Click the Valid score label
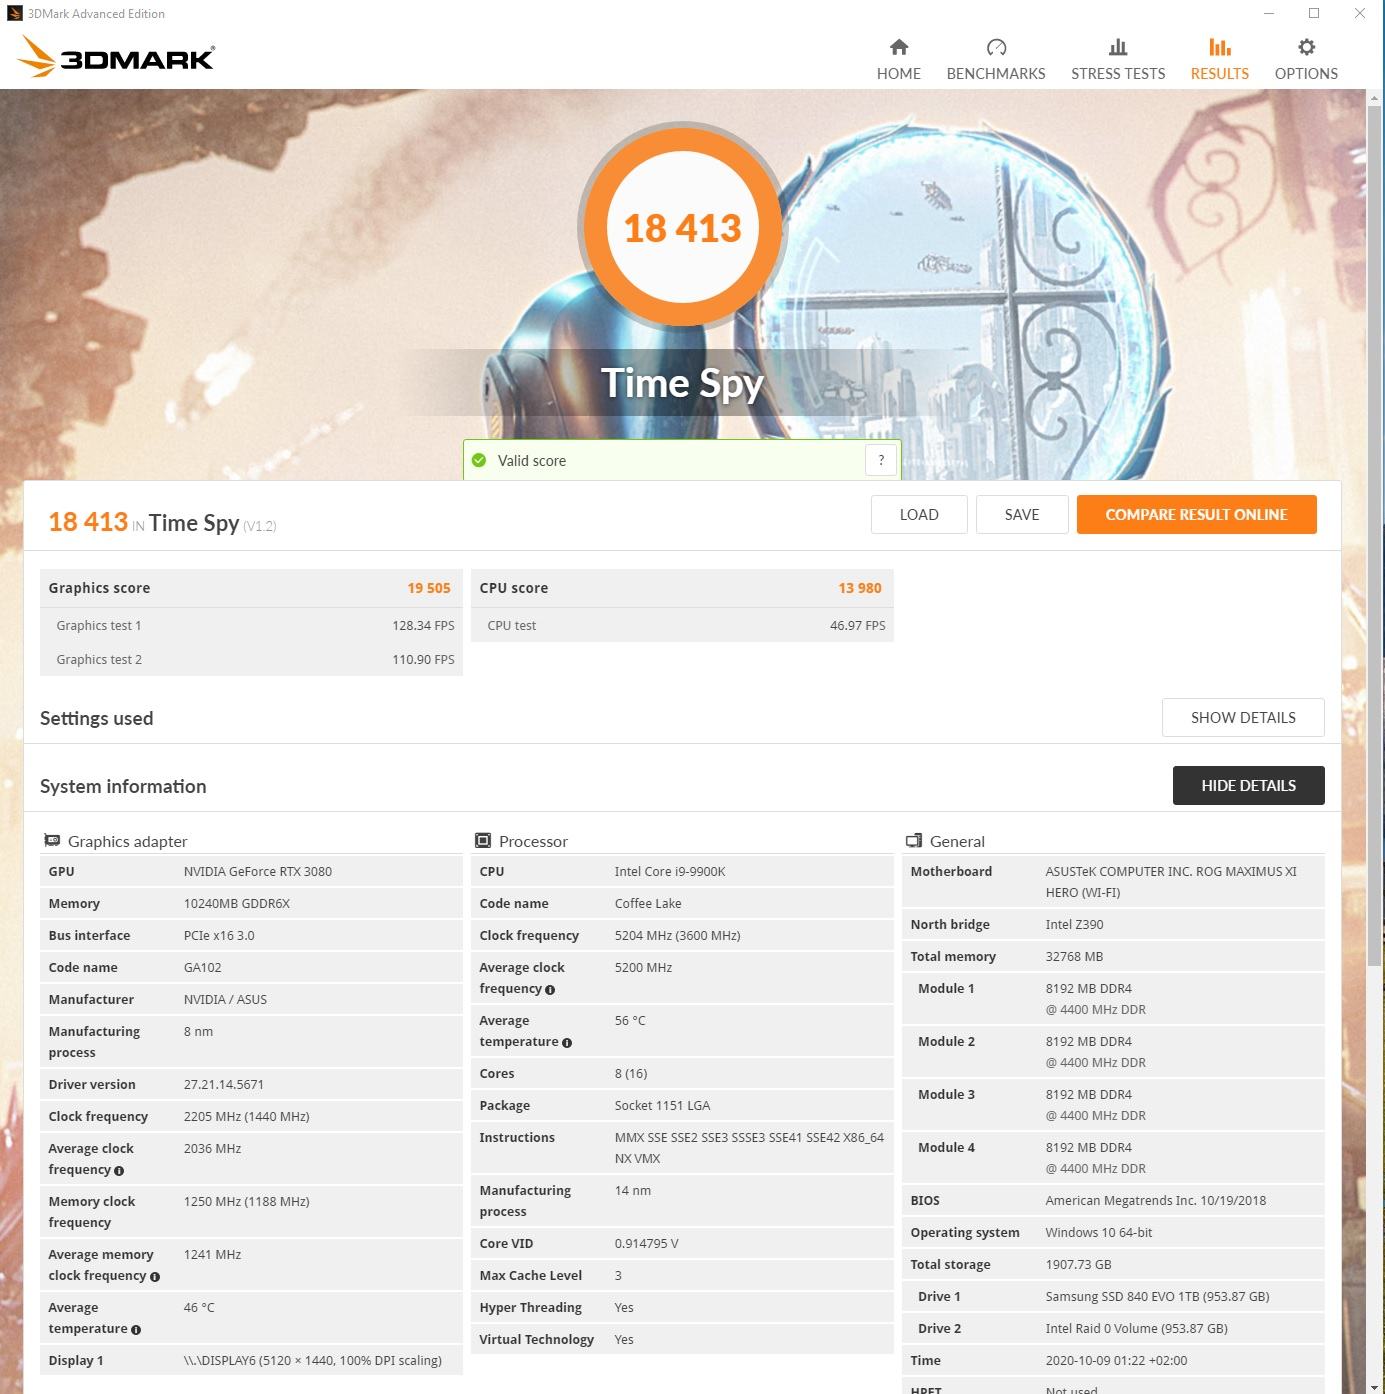Screen dimensions: 1385x1394 (x=532, y=460)
